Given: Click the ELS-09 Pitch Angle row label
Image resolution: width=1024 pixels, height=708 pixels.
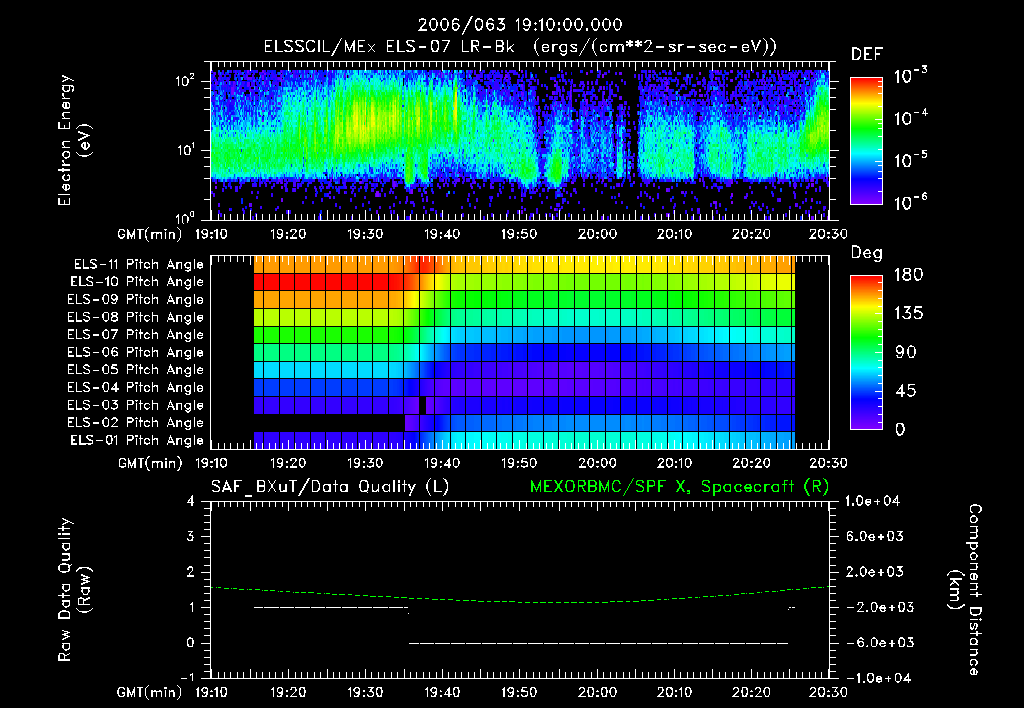Looking at the screenshot, I should [x=136, y=300].
